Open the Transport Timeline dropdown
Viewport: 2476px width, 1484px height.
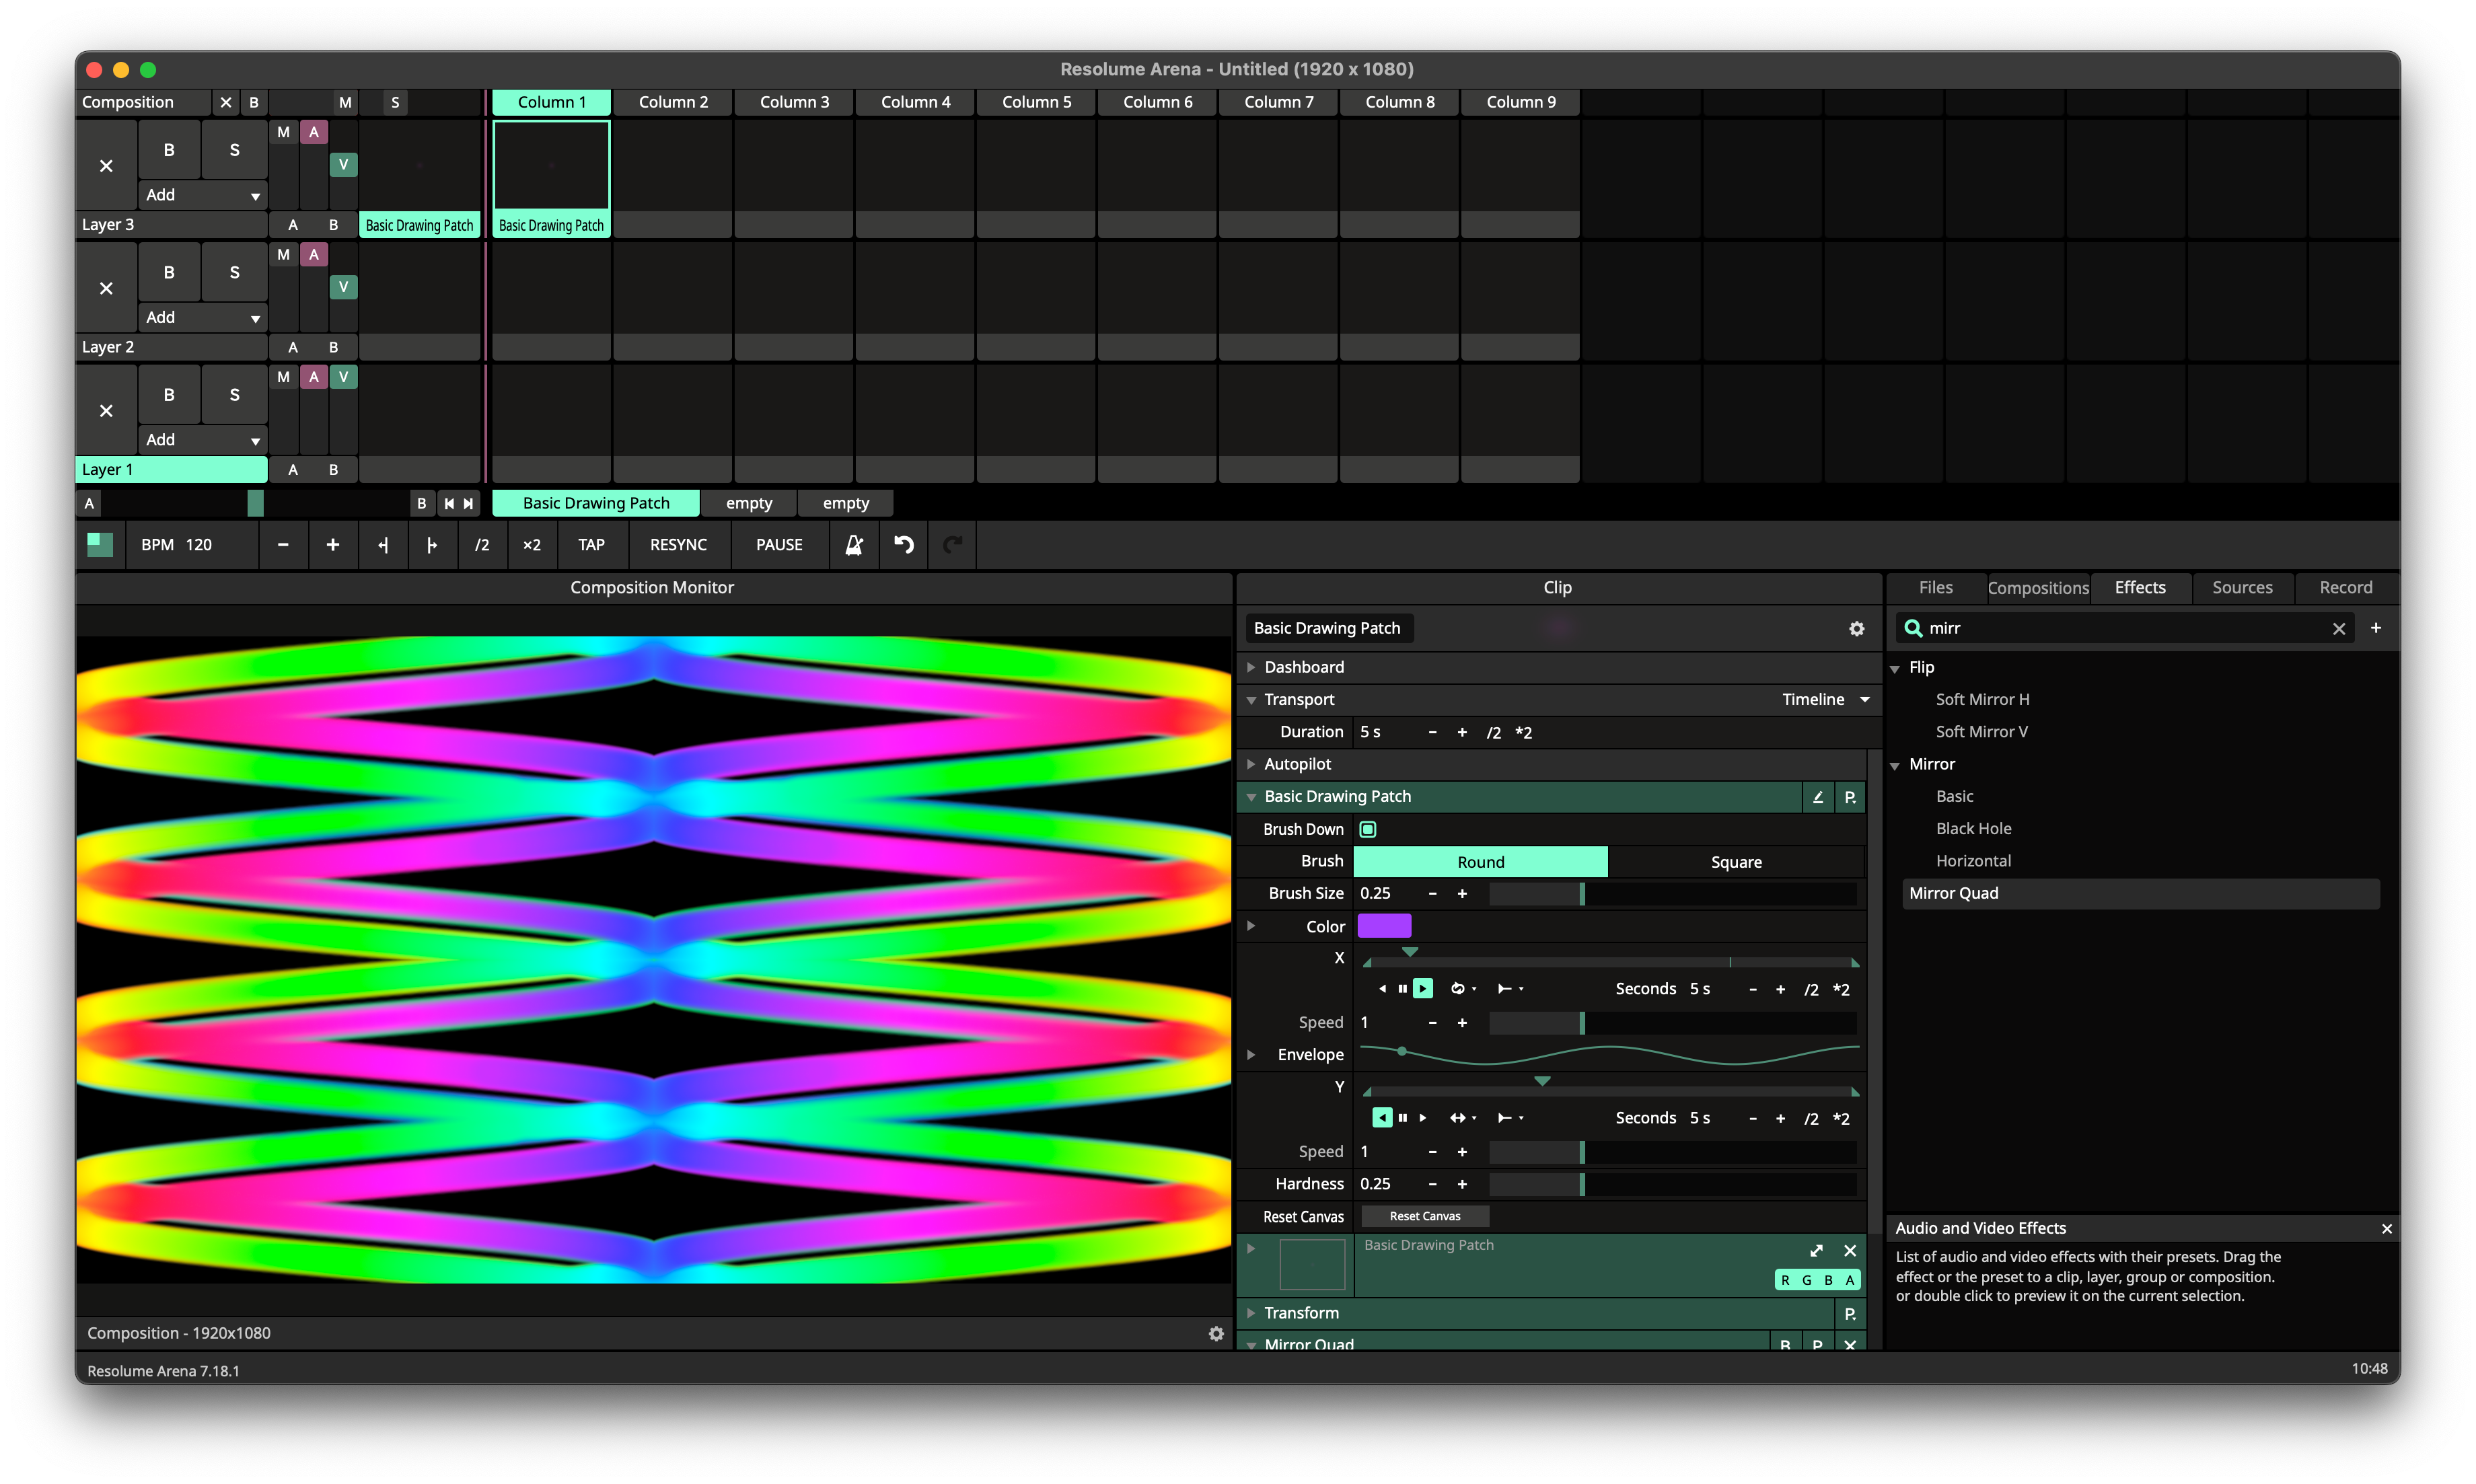pyautogui.click(x=1824, y=699)
